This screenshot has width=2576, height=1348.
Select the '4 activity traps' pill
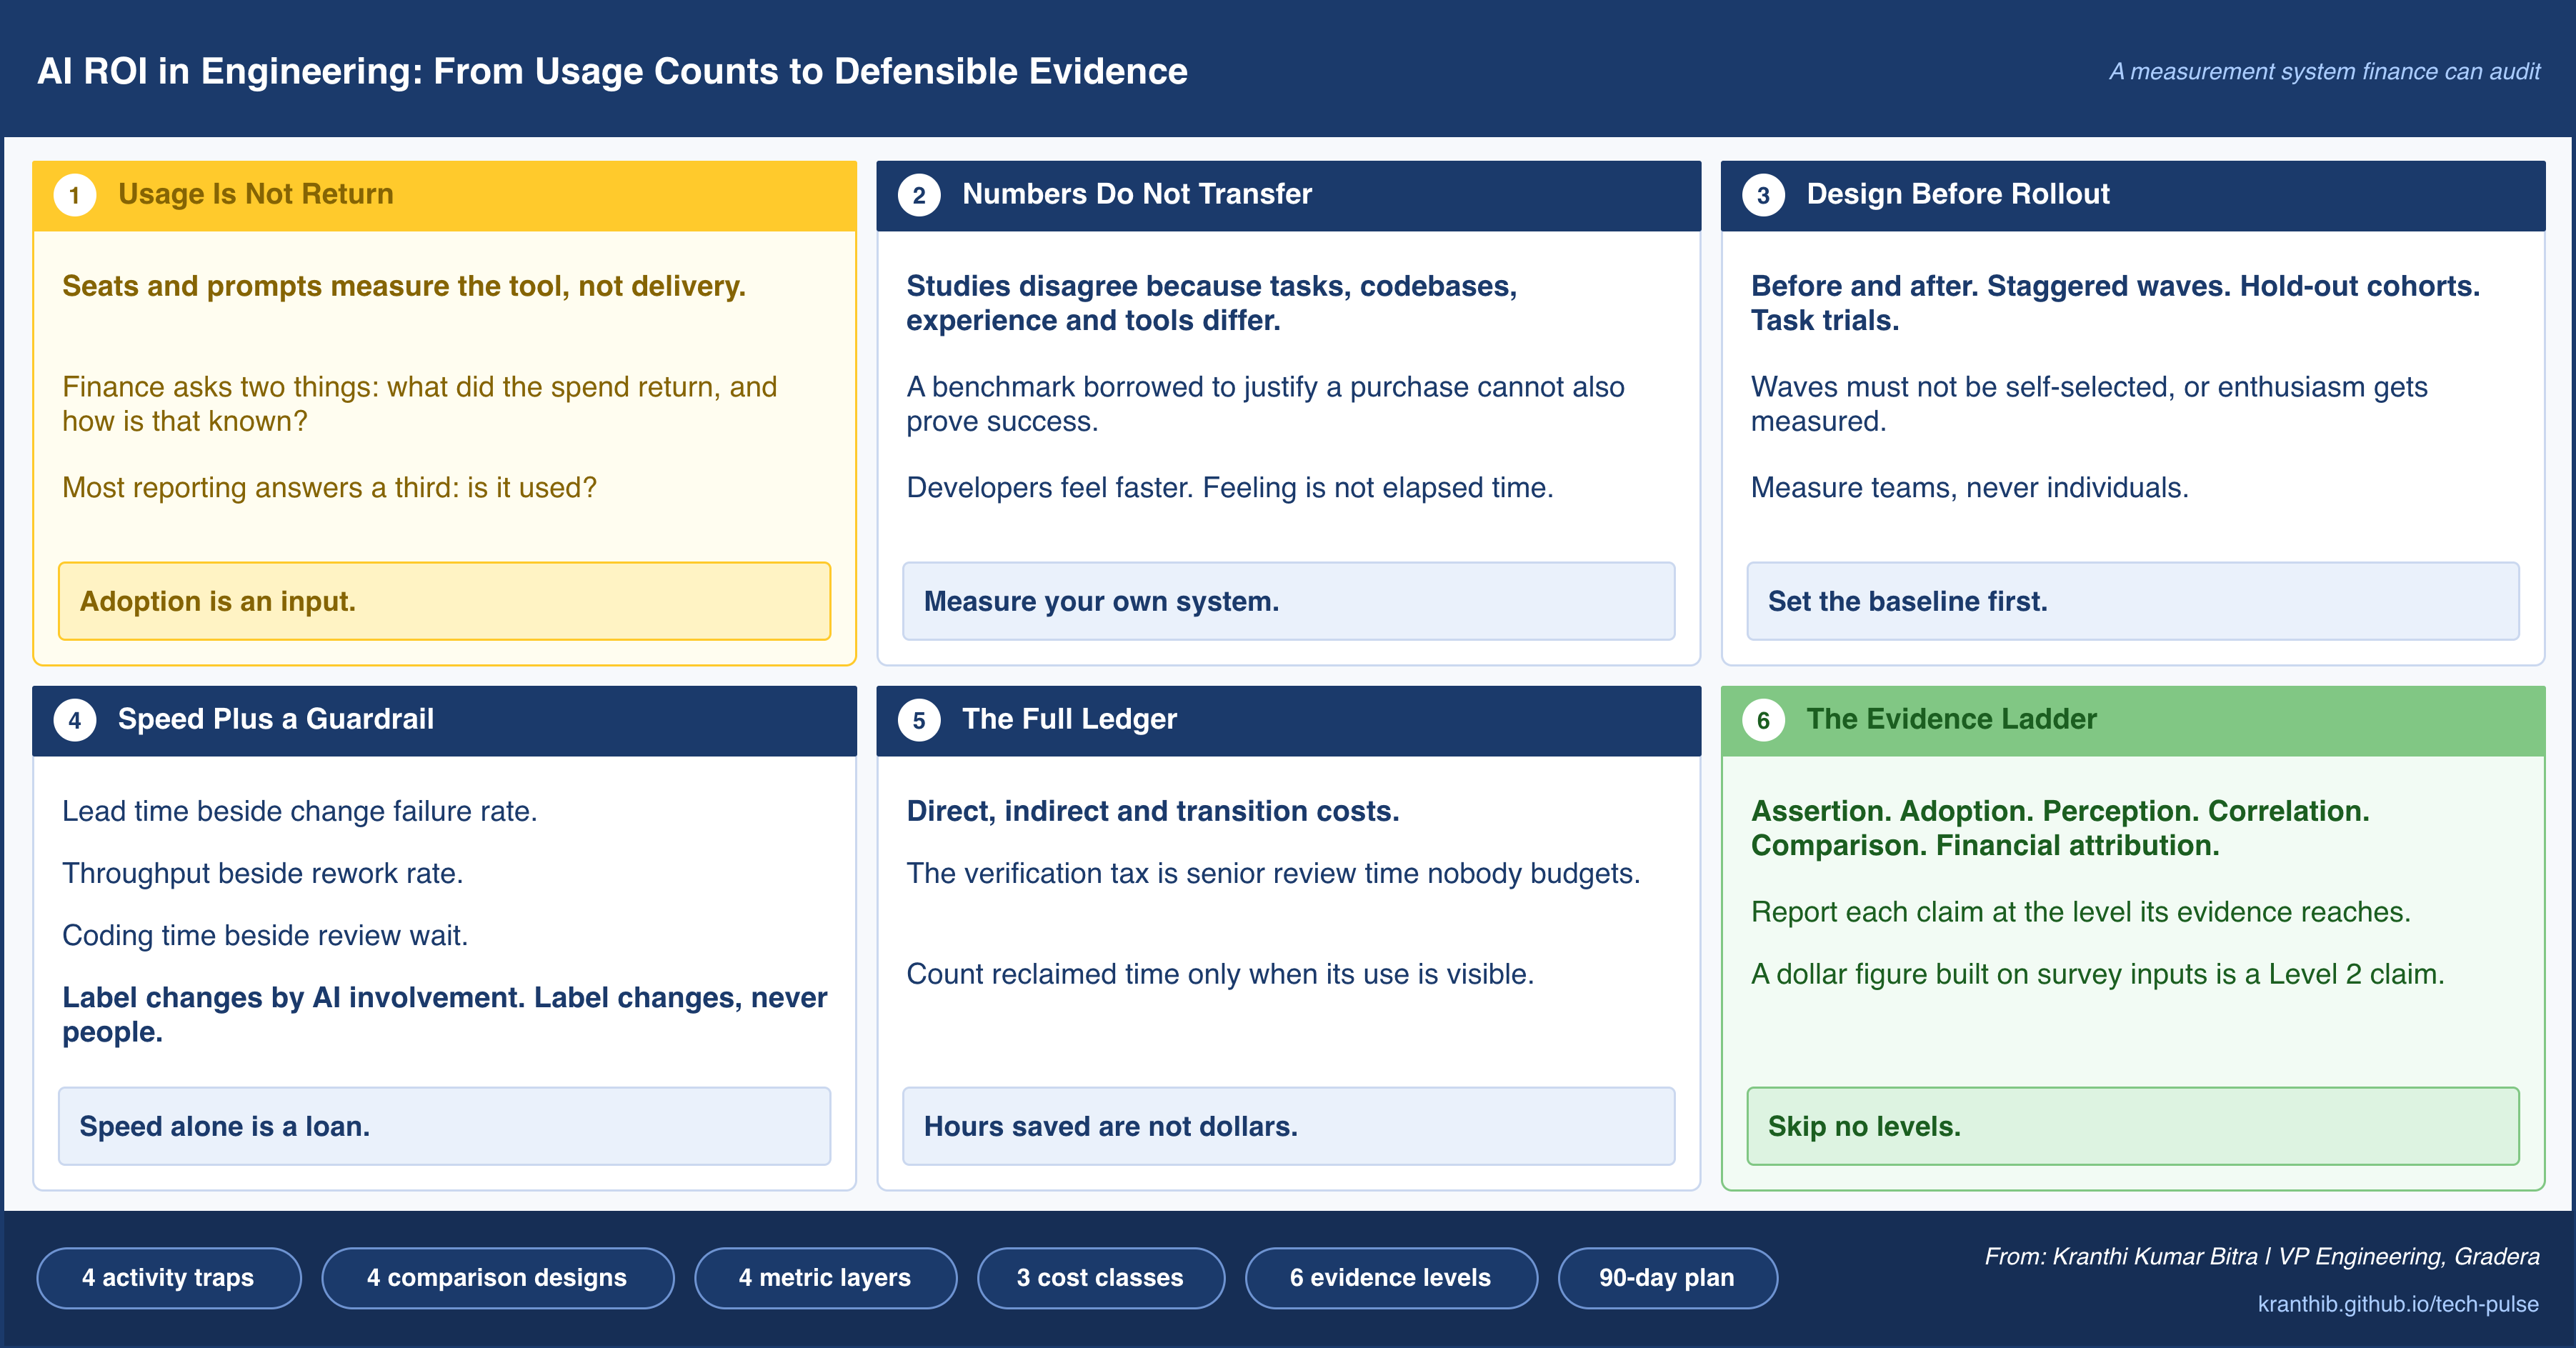click(x=168, y=1277)
